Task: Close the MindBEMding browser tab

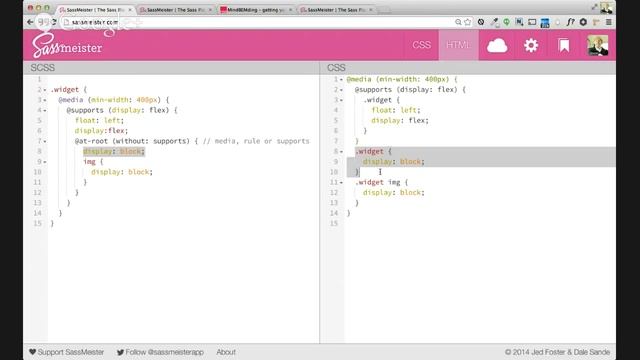Action: (291, 9)
